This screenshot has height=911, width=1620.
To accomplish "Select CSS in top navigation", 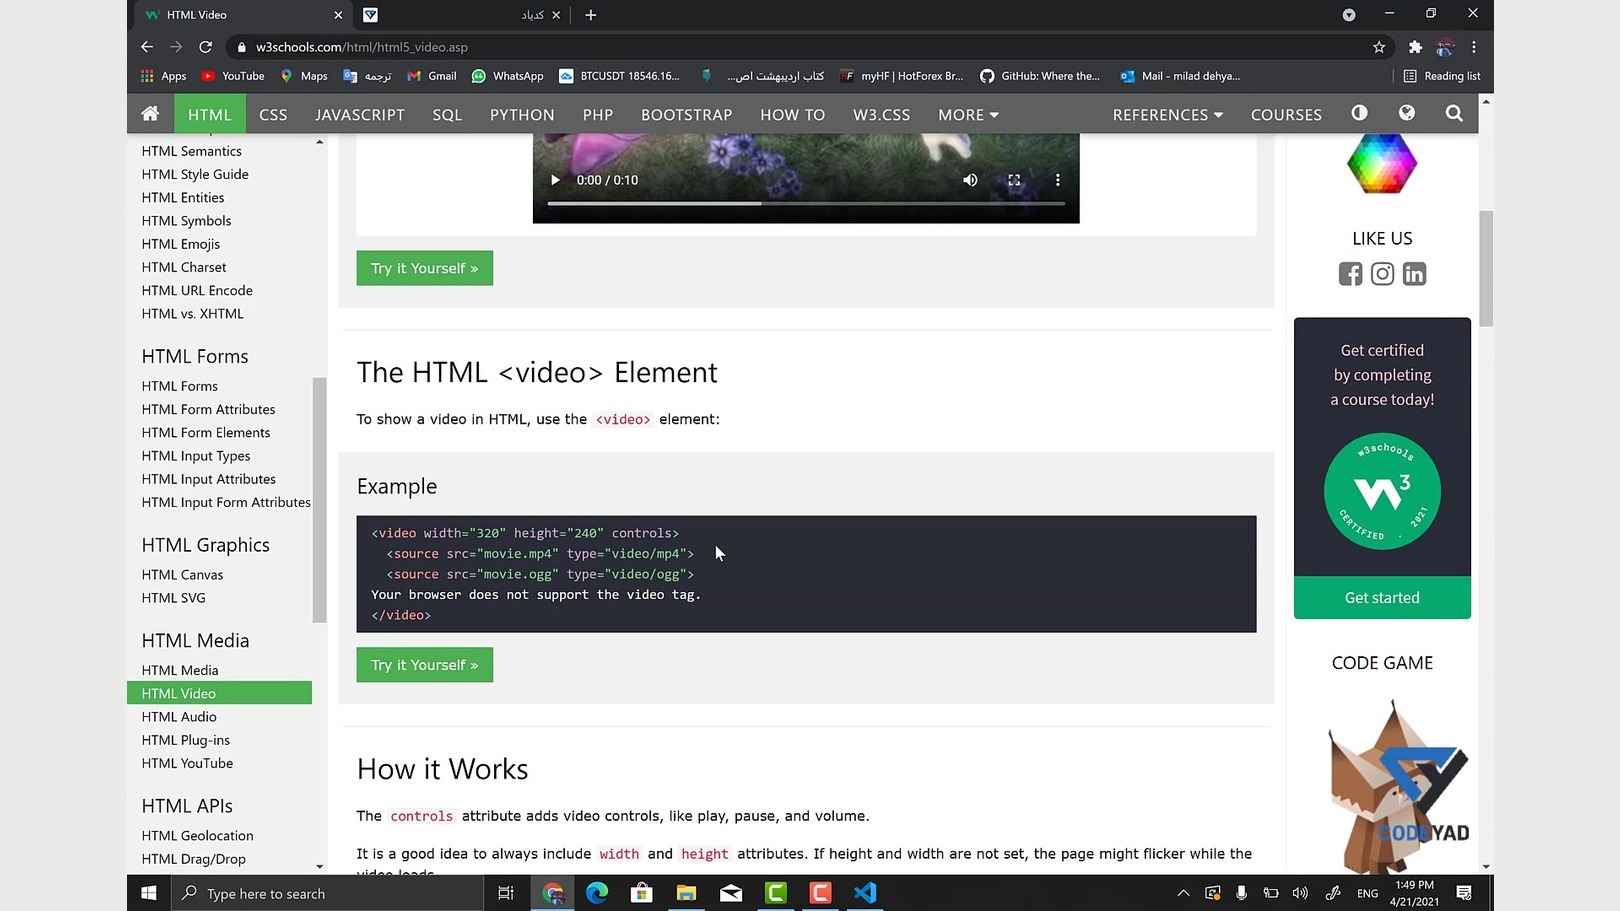I will 273,115.
